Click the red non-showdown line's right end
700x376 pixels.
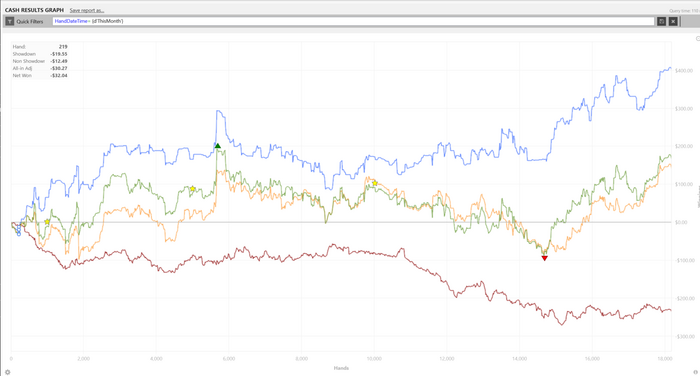pos(670,310)
